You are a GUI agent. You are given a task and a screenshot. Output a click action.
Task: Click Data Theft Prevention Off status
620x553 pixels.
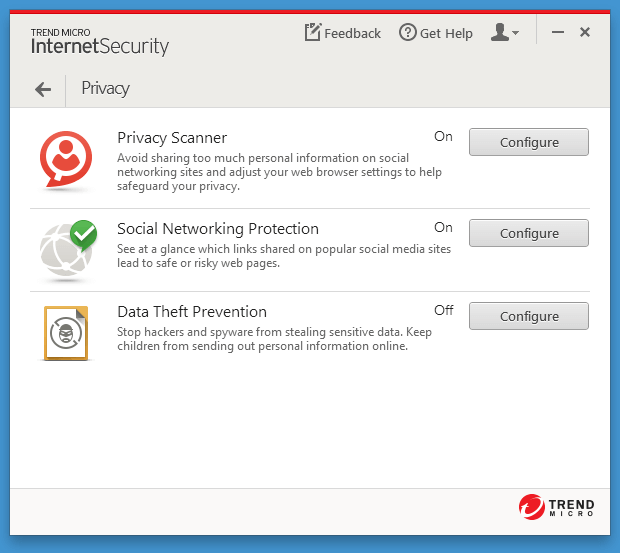tap(443, 311)
